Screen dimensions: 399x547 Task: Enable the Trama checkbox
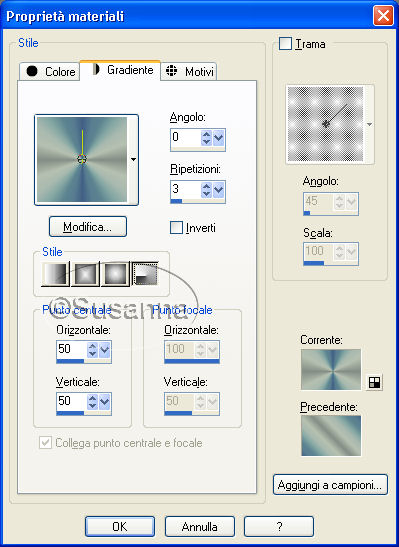click(285, 44)
